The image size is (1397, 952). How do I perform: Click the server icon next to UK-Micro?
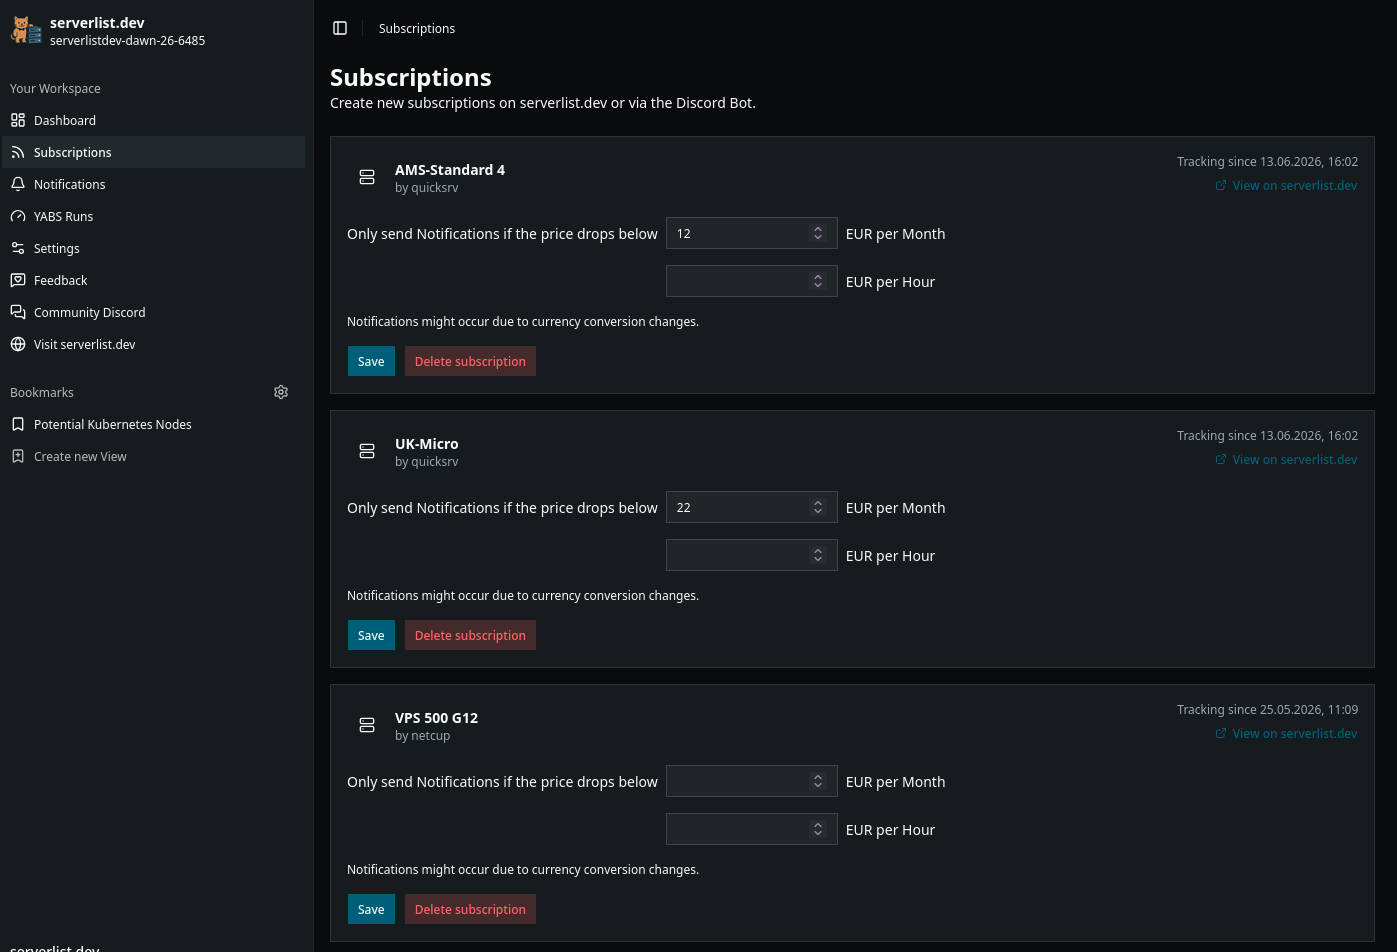click(x=367, y=451)
